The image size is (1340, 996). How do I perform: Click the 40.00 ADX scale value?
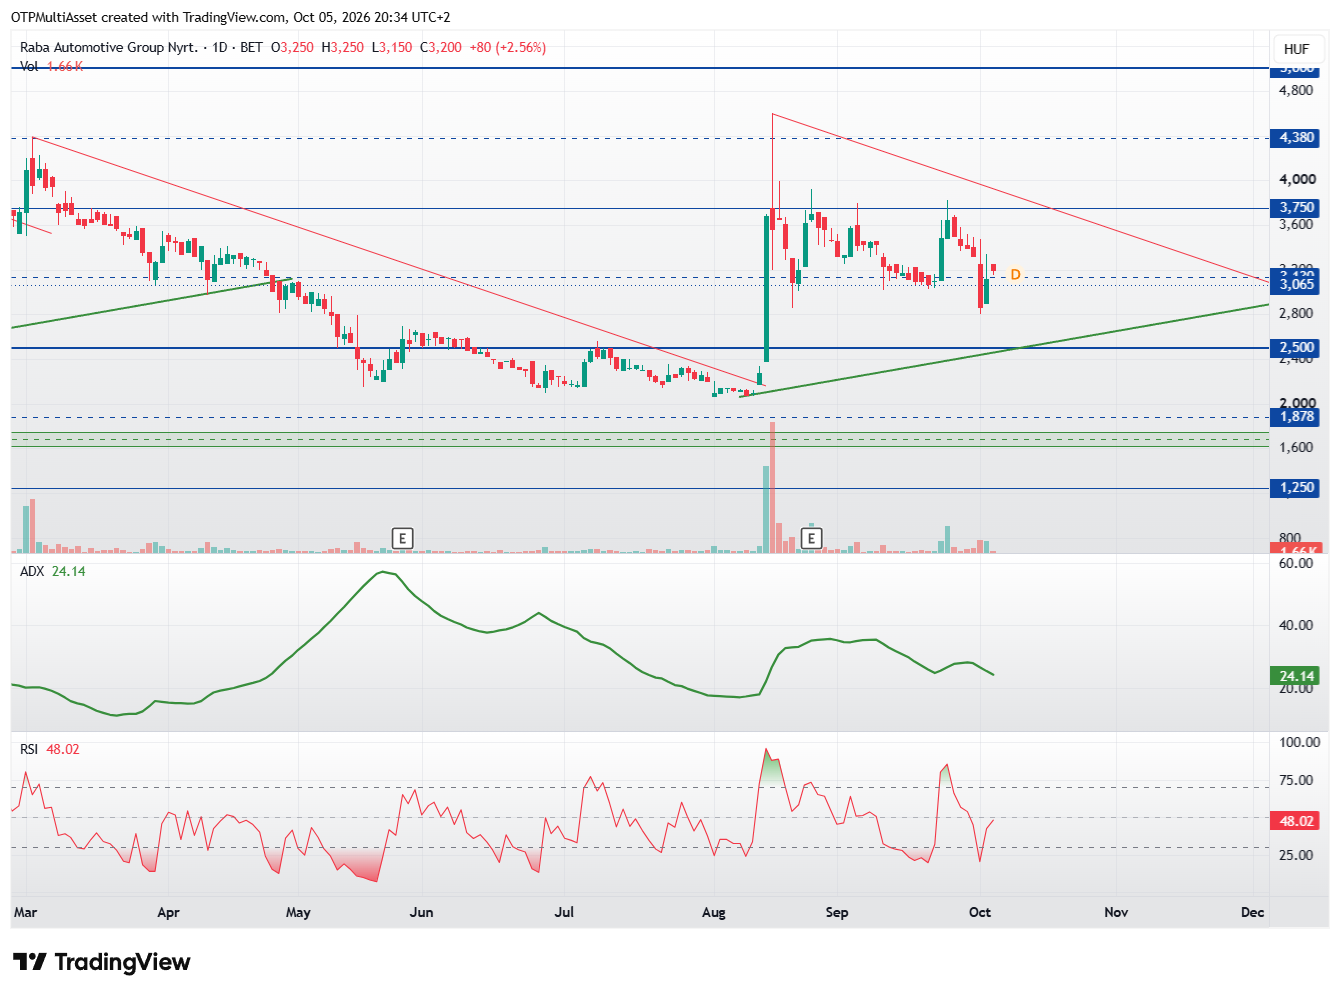(x=1296, y=625)
